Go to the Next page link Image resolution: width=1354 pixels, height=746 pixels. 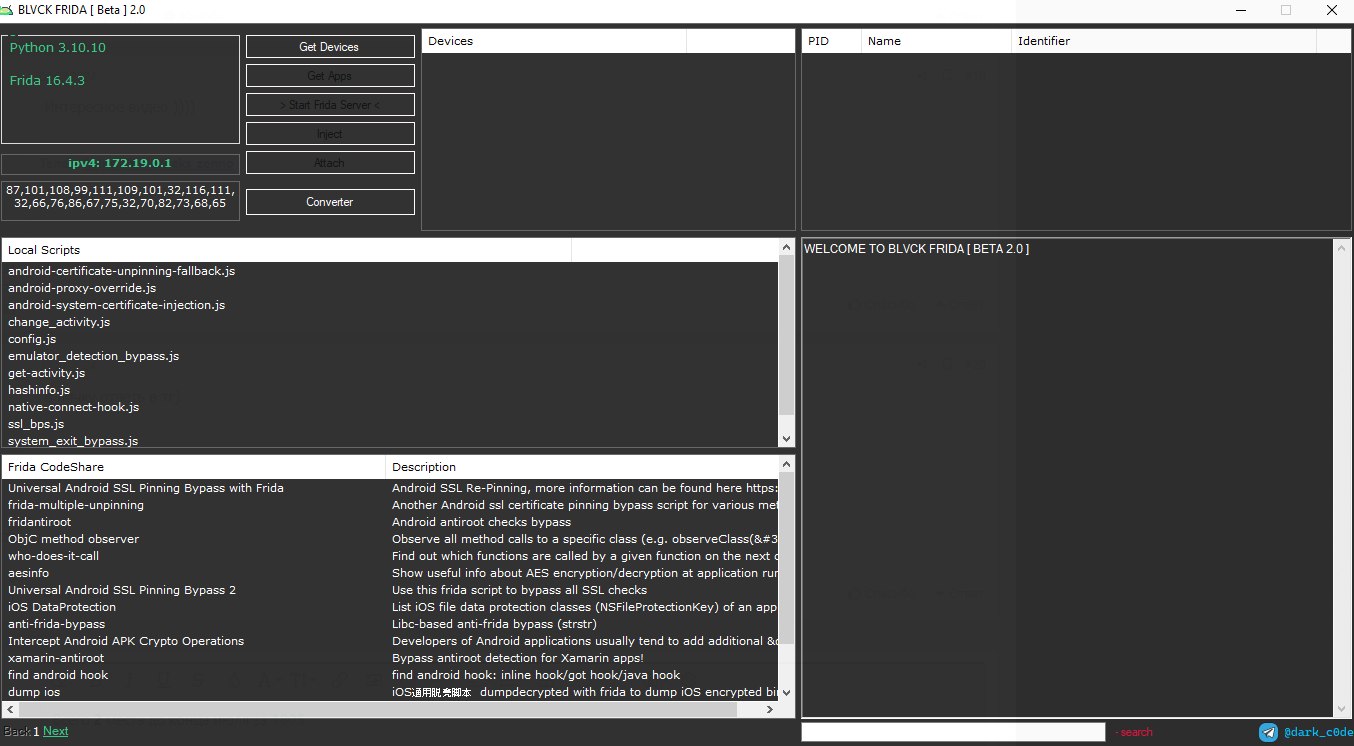[56, 731]
